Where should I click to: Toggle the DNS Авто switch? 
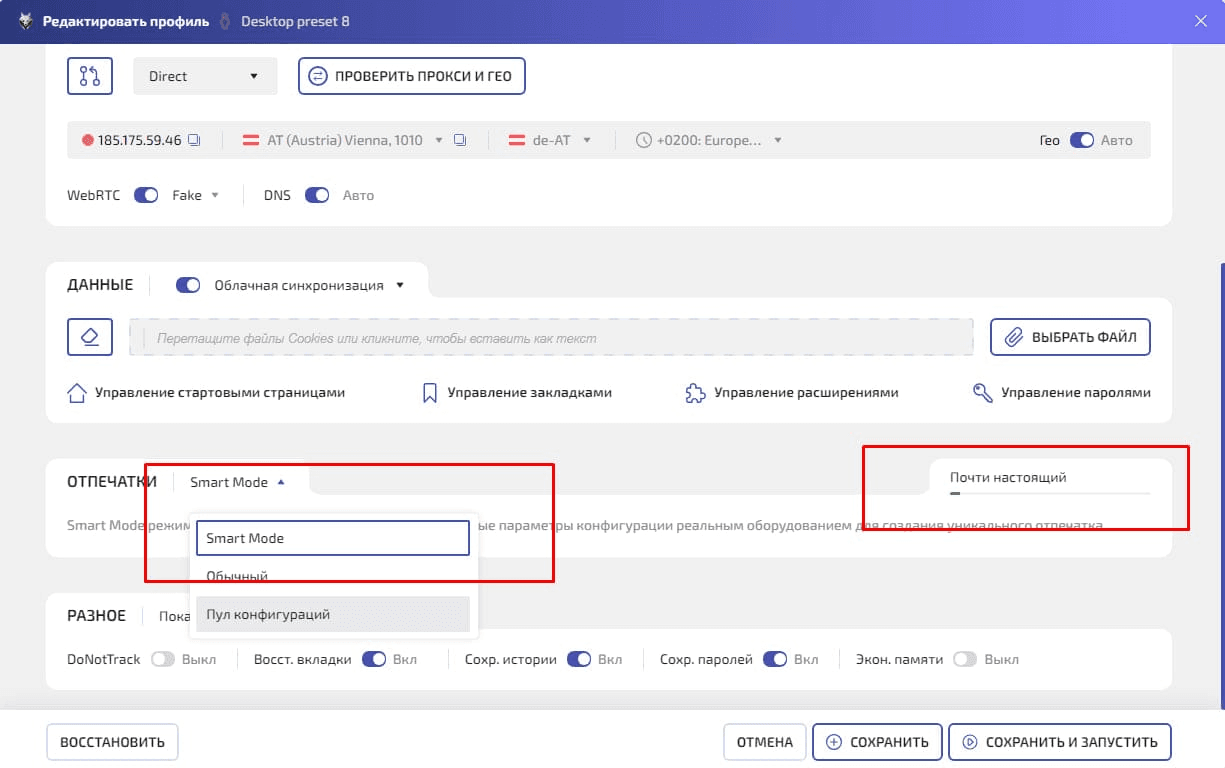[x=317, y=195]
